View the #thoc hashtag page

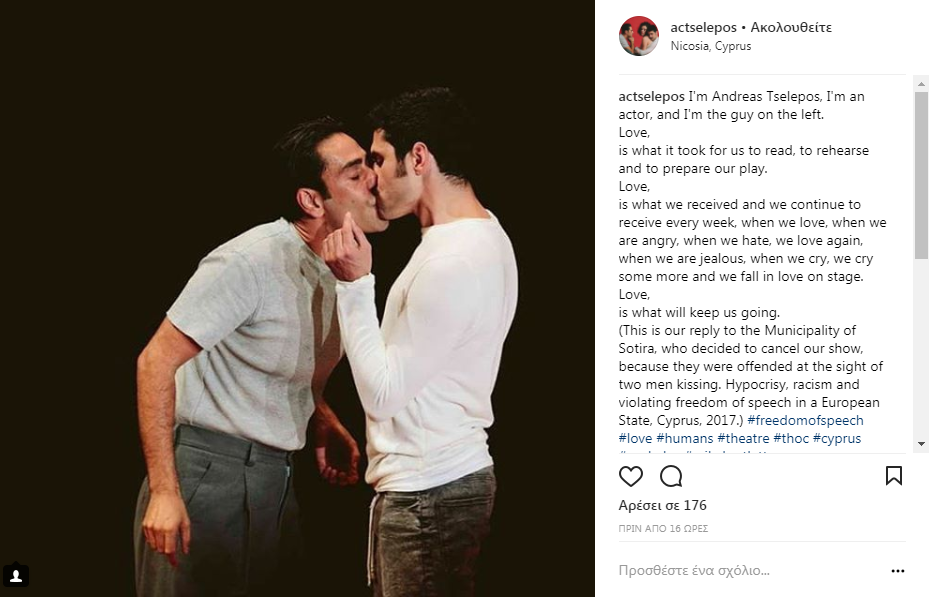[790, 438]
